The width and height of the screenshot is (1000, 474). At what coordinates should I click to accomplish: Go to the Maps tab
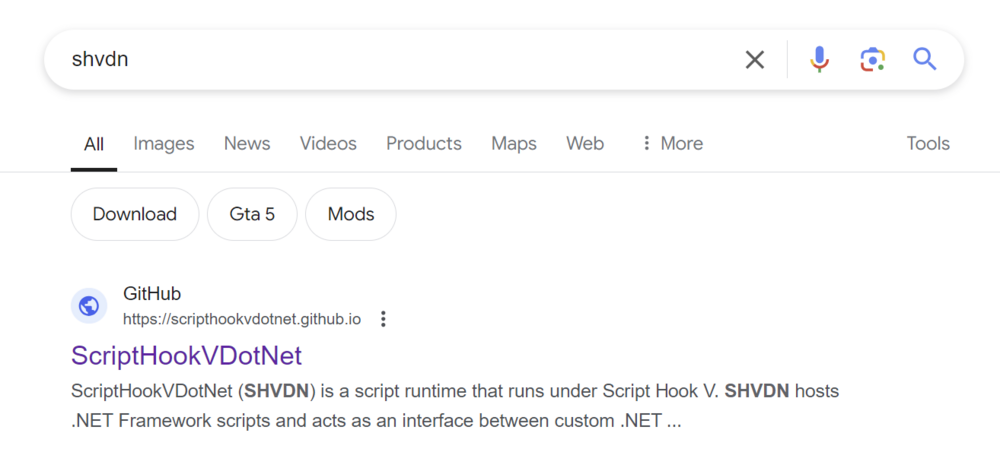[x=514, y=144]
